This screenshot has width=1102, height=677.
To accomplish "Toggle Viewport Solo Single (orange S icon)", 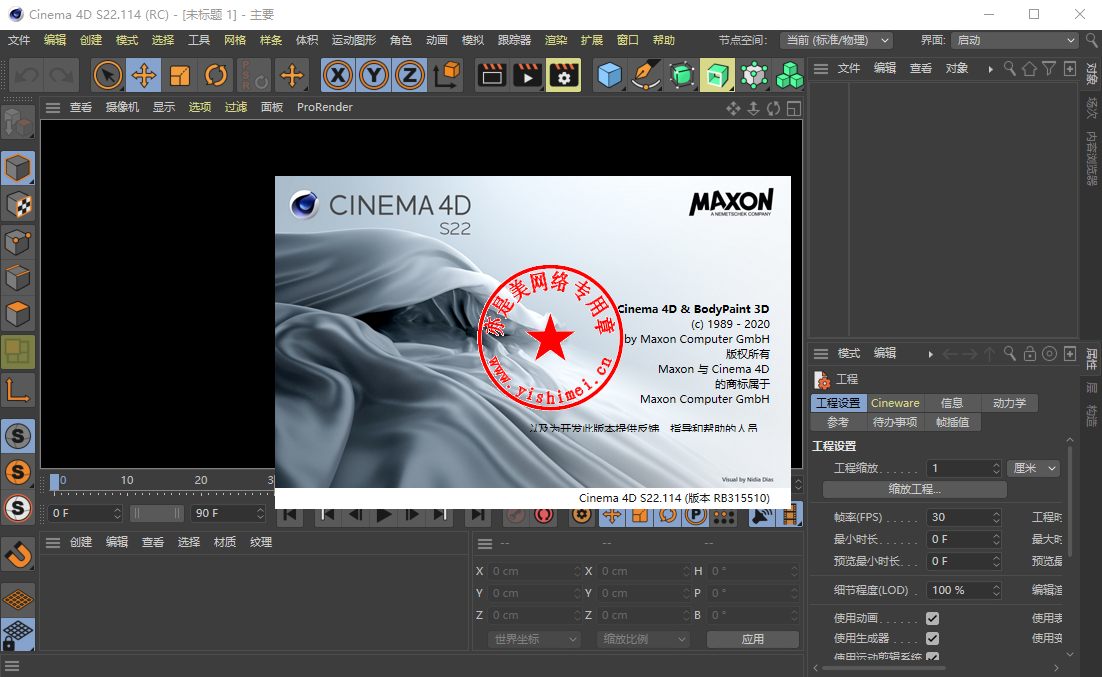I will [x=18, y=472].
